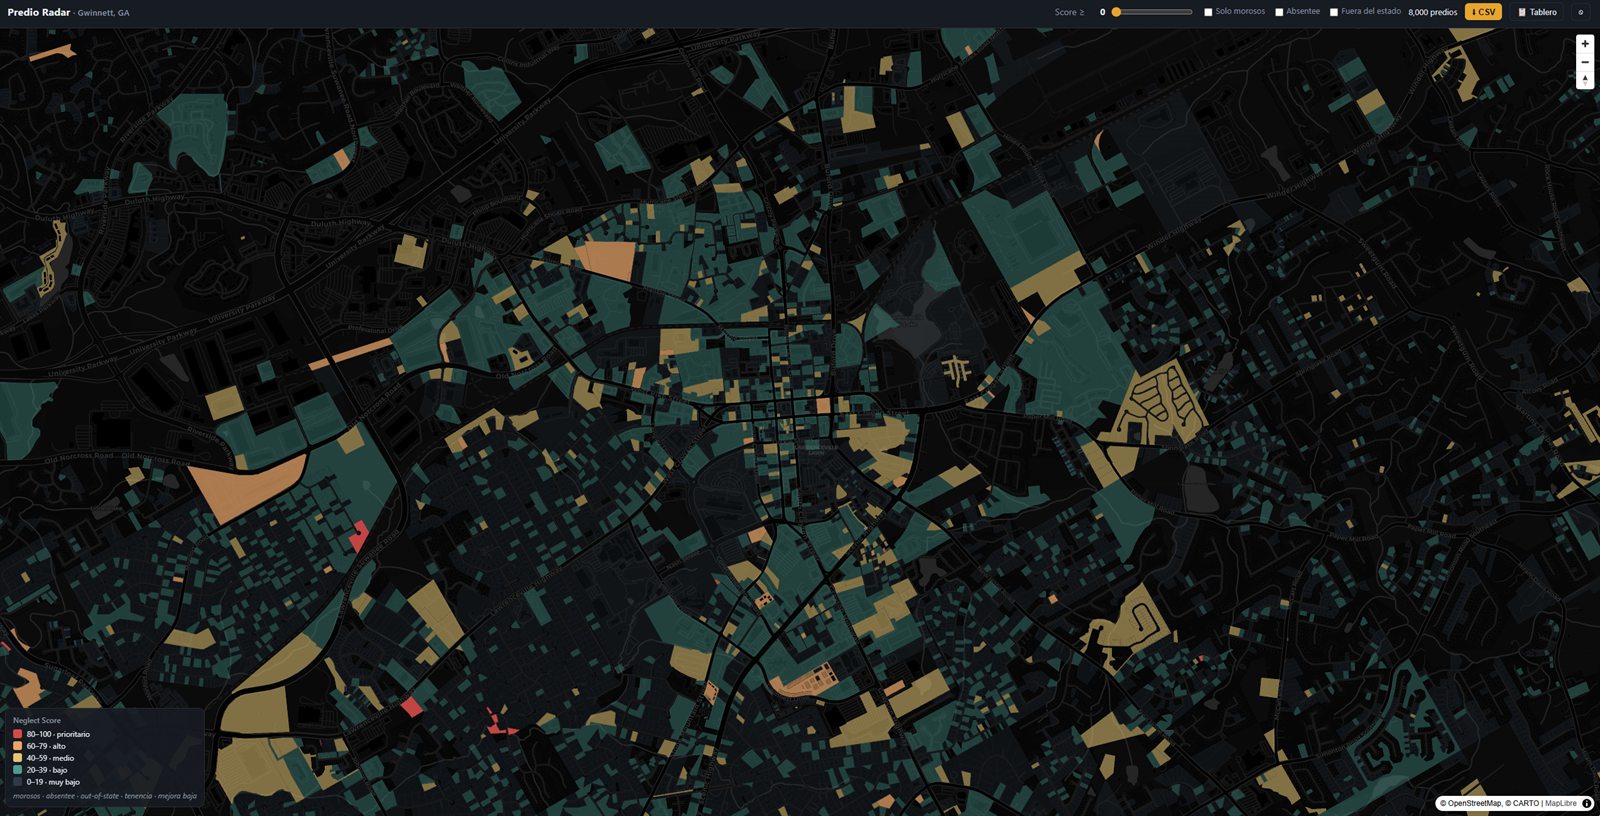Open the CARTO attribution link
Screen dimensions: 1600x816
tap(1522, 803)
